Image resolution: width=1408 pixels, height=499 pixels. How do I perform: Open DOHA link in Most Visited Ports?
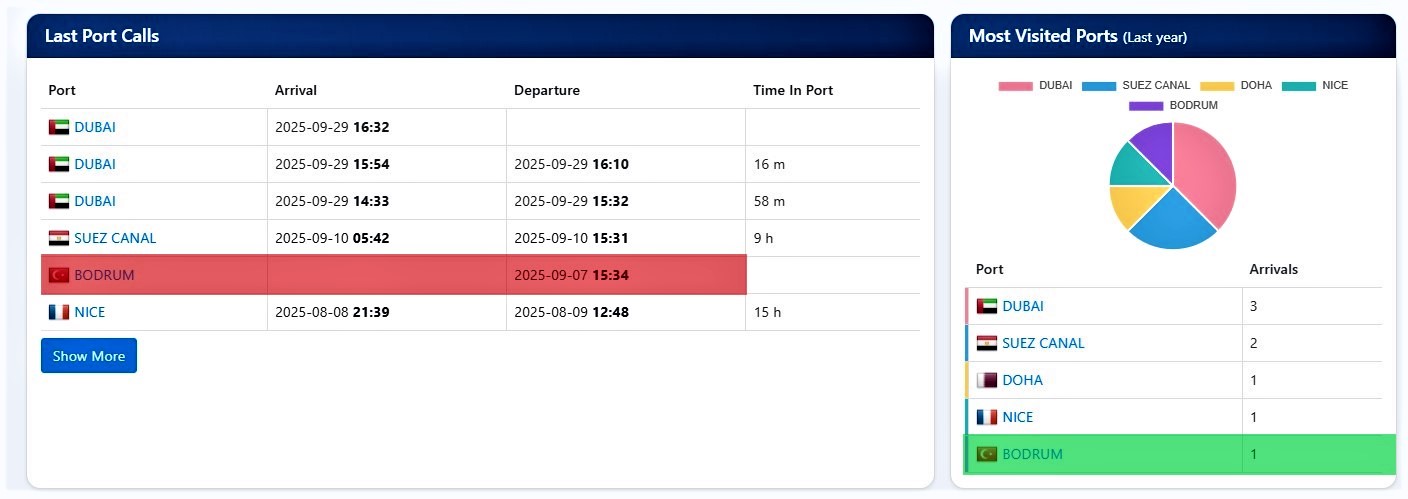pyautogui.click(x=1022, y=380)
